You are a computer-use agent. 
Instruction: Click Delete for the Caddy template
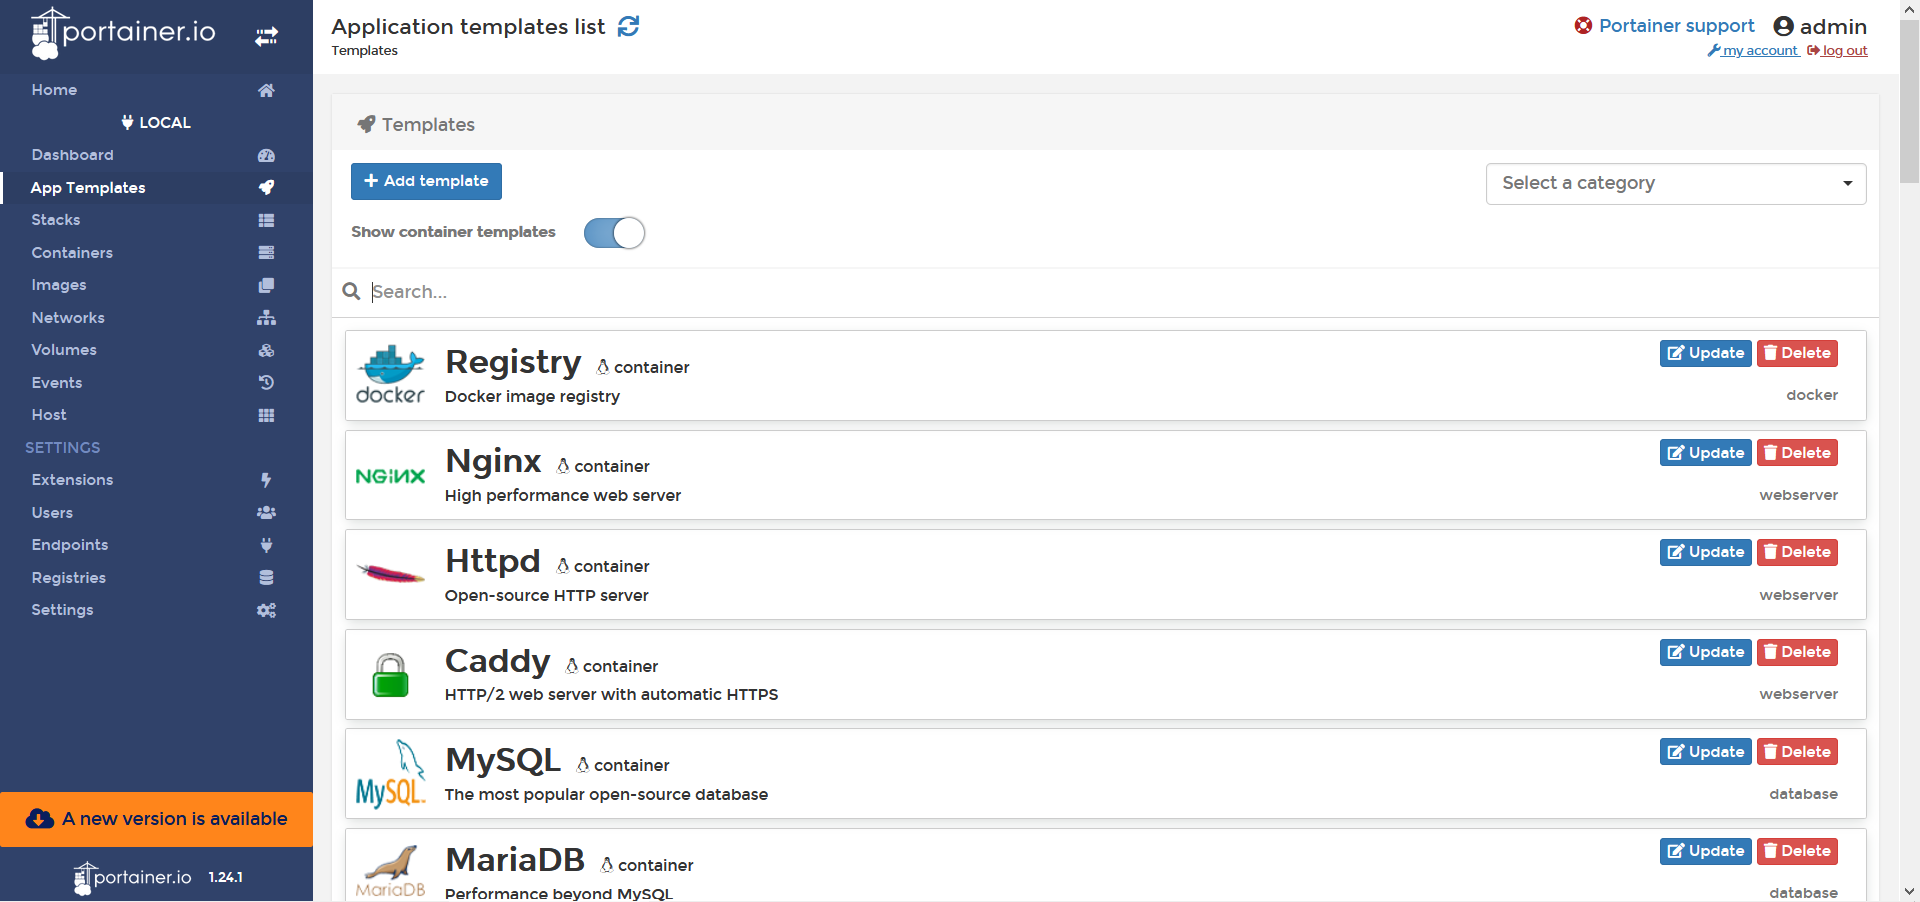pyautogui.click(x=1797, y=652)
